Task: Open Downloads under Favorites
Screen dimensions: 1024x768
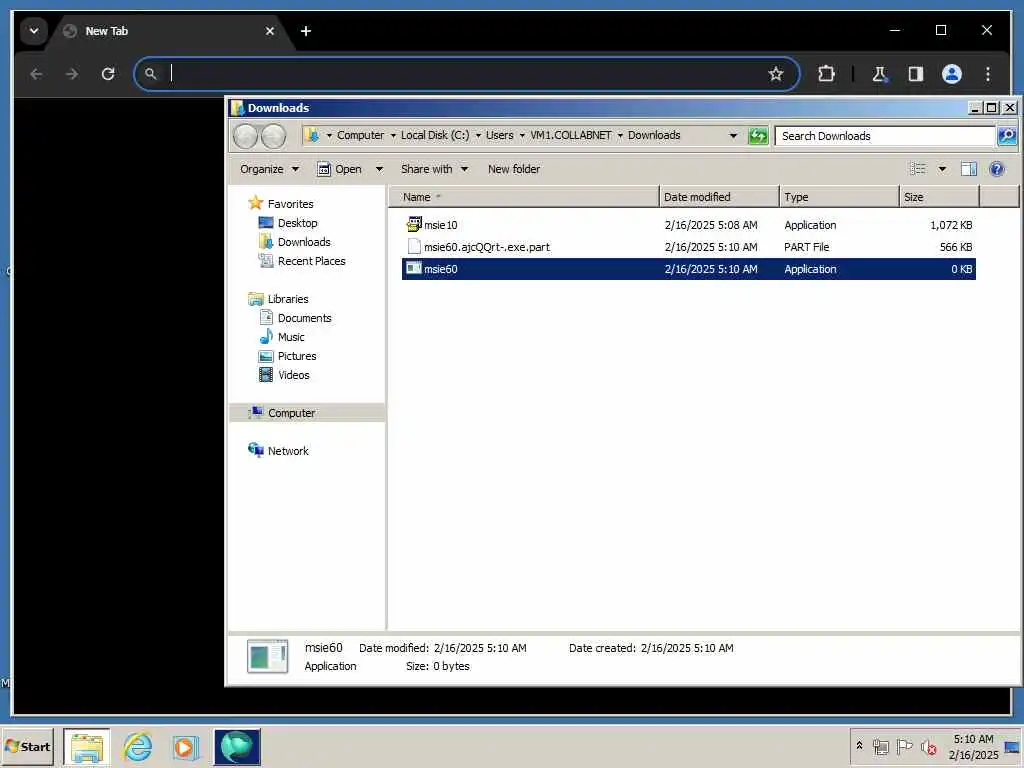Action: (x=295, y=242)
